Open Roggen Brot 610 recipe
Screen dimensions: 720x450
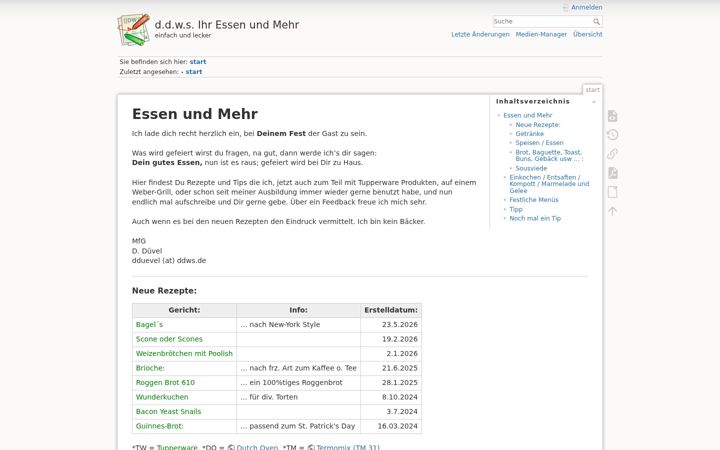coord(165,382)
